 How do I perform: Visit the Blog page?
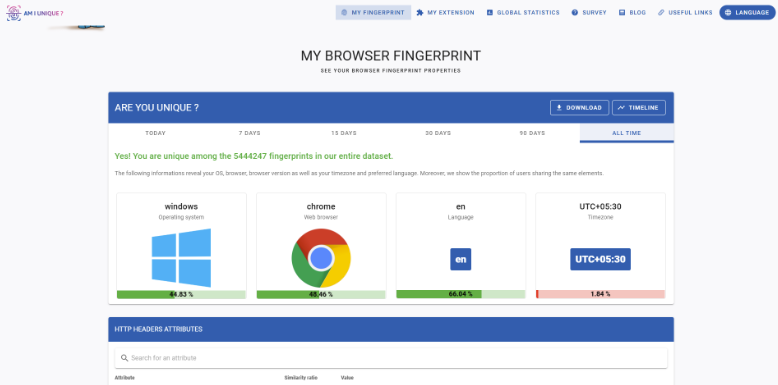click(632, 12)
